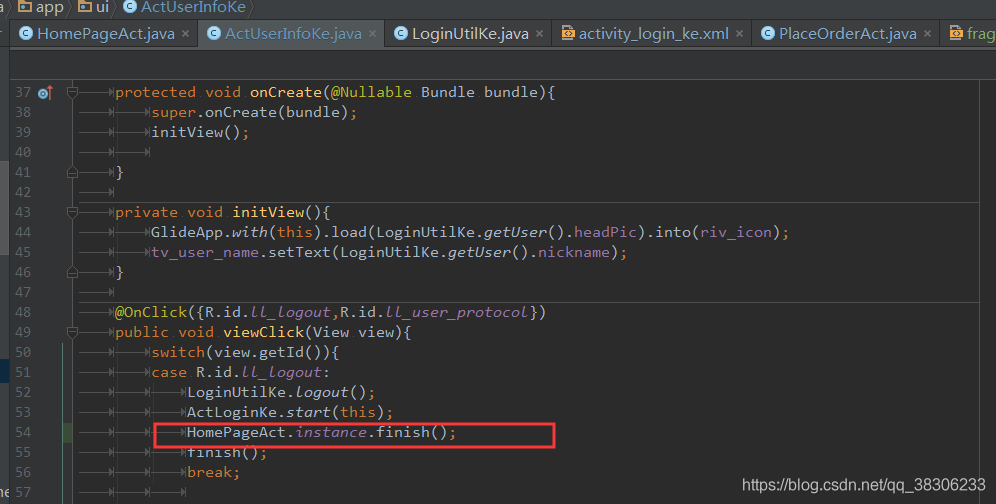The image size is (996, 504).
Task: Click the HomePageAct.instance.finish() code line
Action: point(321,433)
